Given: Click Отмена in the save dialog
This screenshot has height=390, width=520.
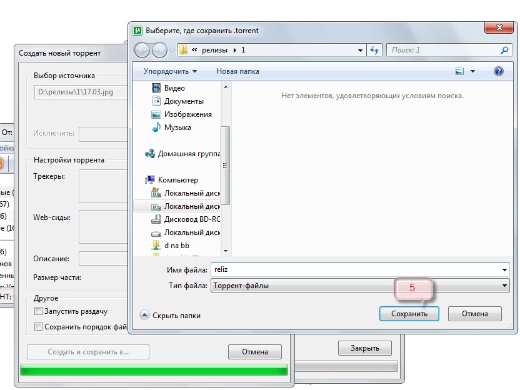Looking at the screenshot, I should [475, 314].
